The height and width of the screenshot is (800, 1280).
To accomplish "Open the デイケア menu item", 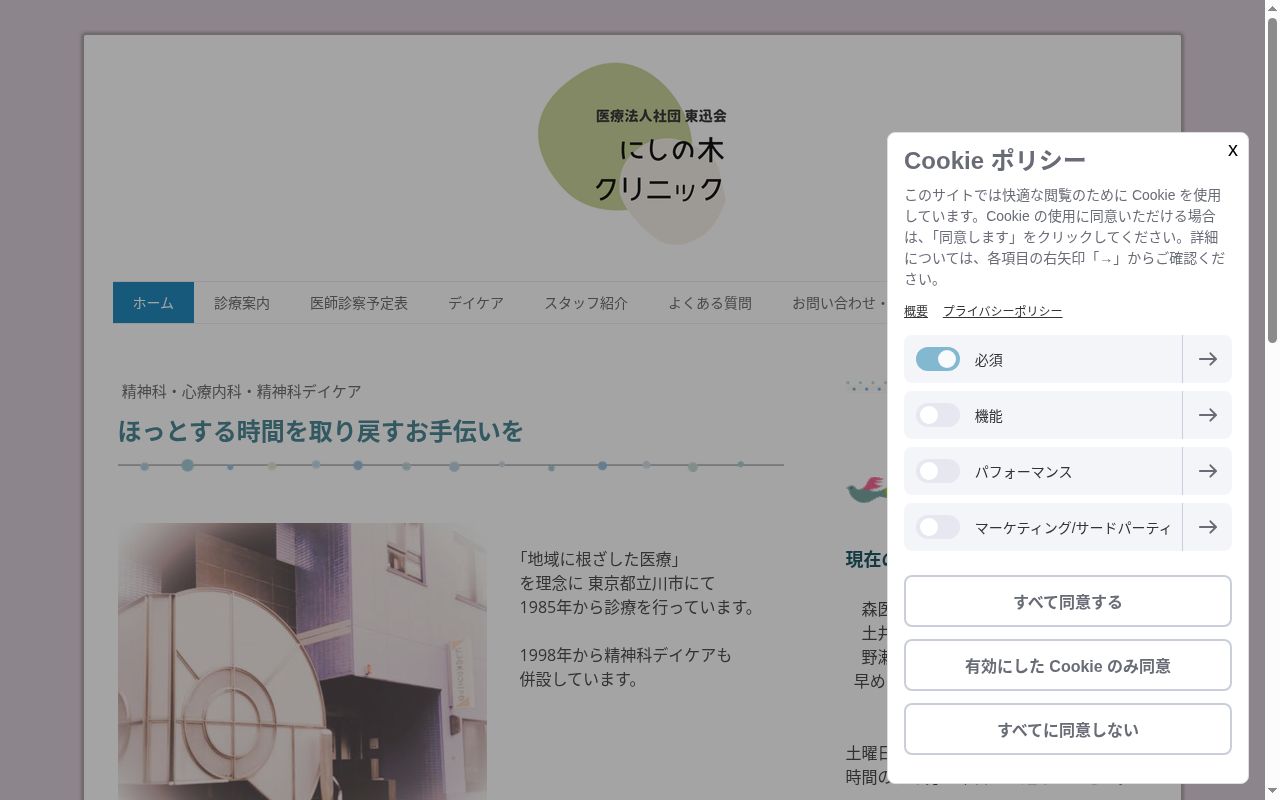I will (476, 303).
